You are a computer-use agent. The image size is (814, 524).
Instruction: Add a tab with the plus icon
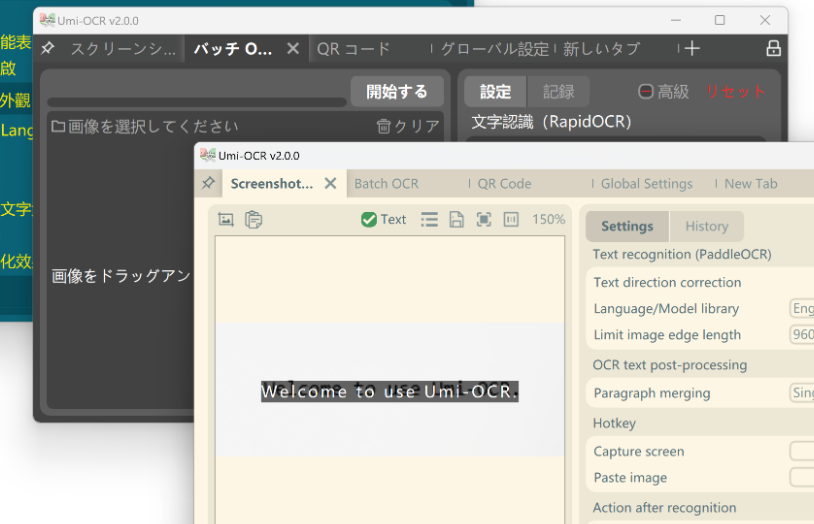pos(692,48)
